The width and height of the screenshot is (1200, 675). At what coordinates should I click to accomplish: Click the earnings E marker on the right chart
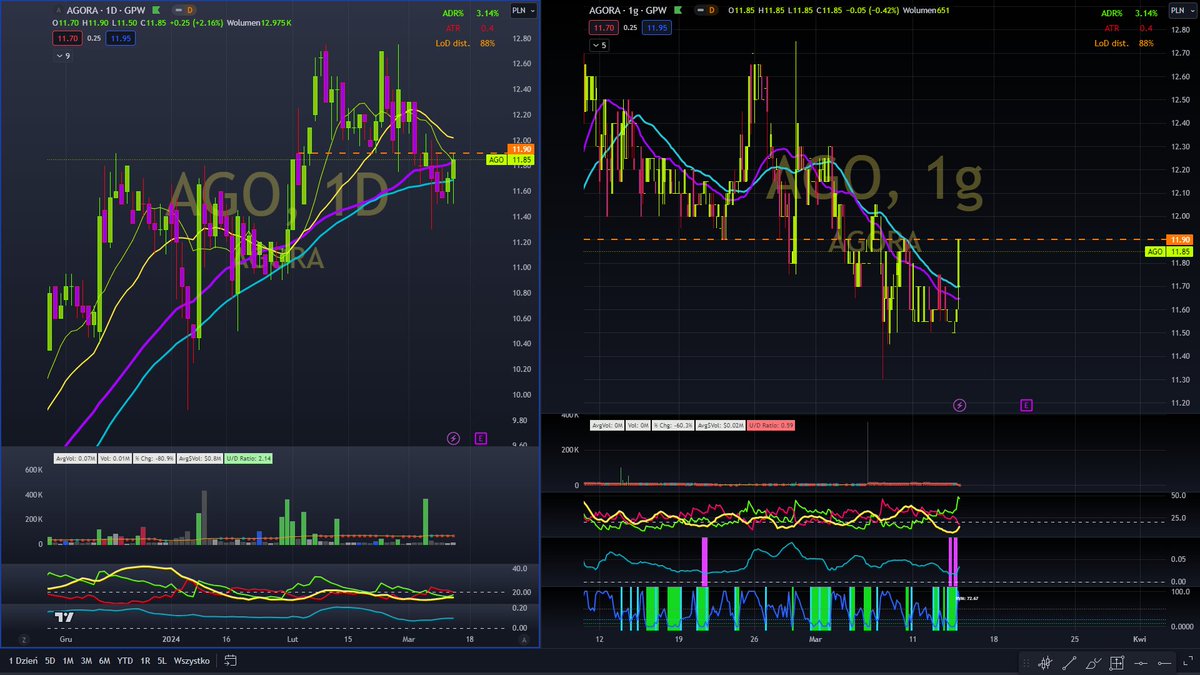[x=1026, y=405]
